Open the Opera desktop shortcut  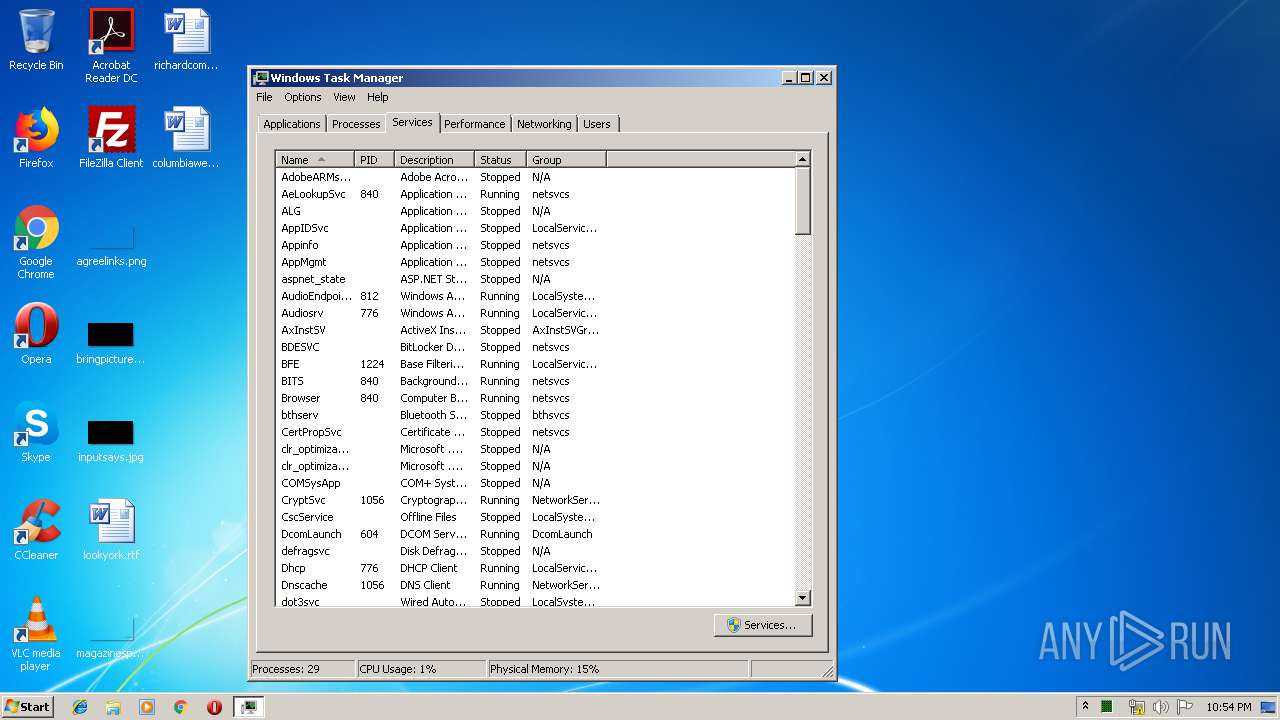tap(36, 334)
